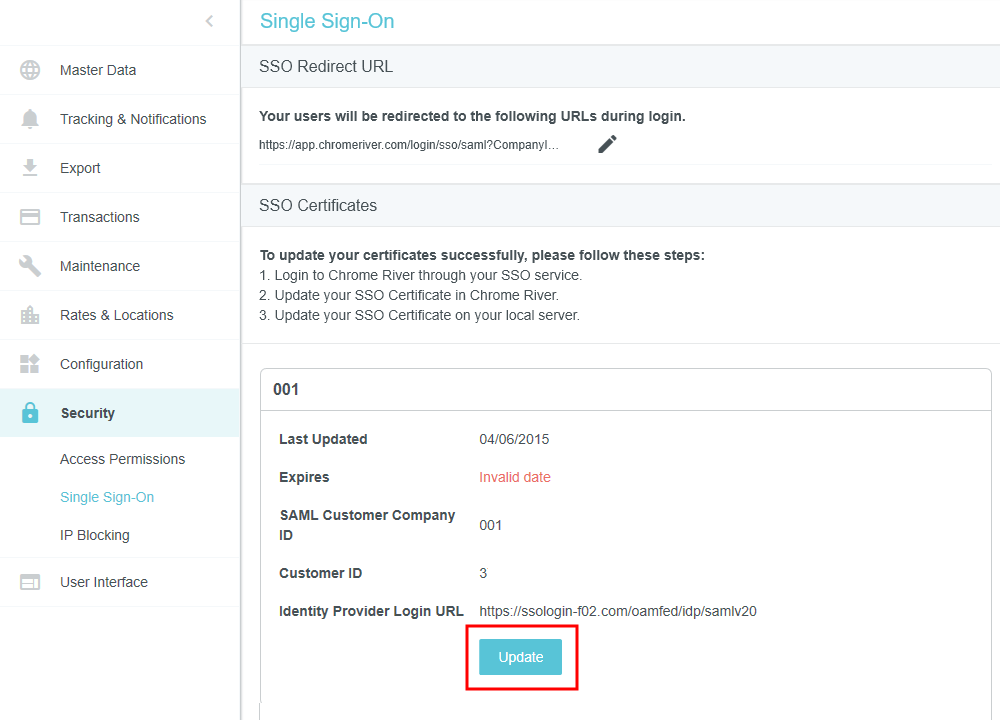Edit SSO redirect URL with pencil icon

[x=607, y=144]
